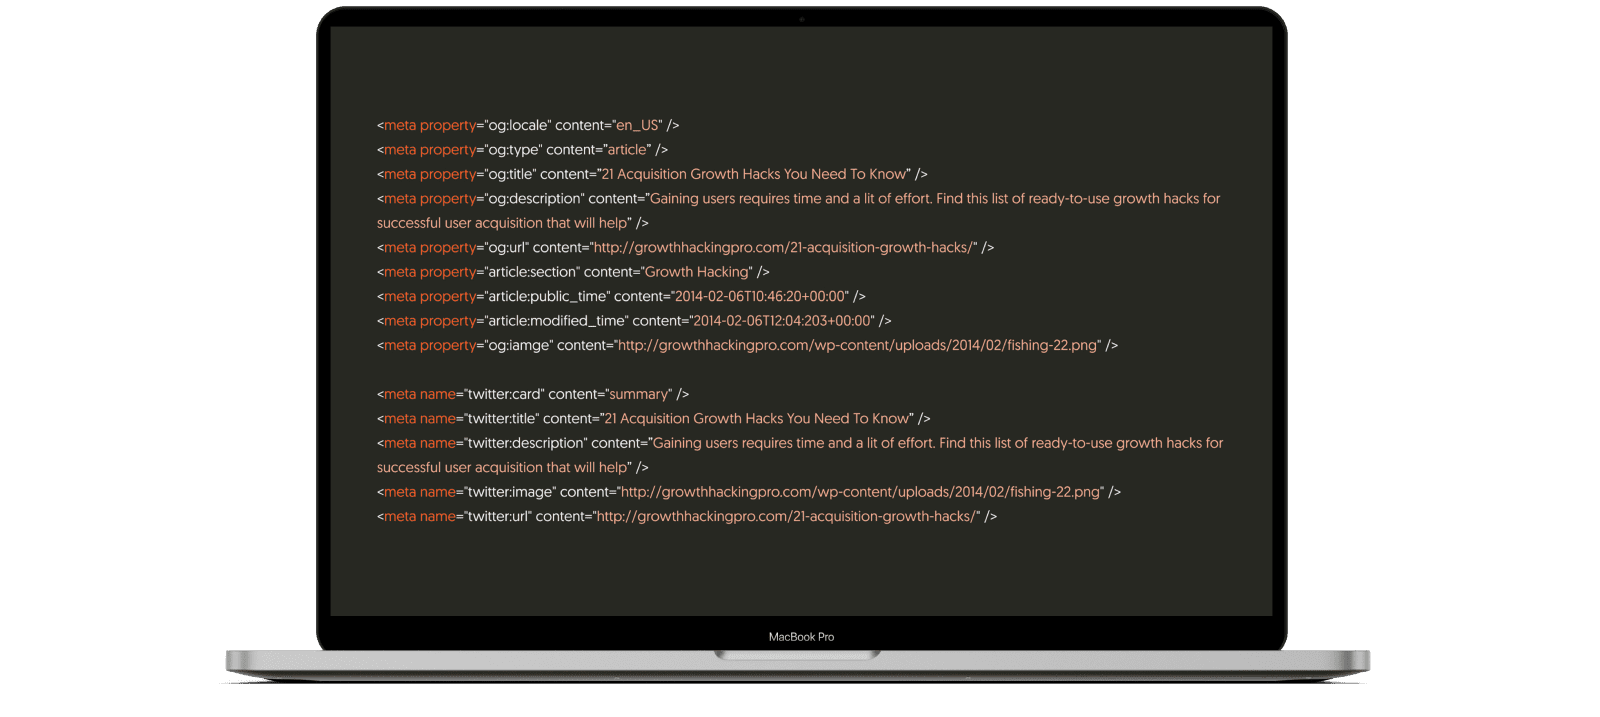This screenshot has height=717, width=1600.
Task: Click the "Growth Hacking" article:section value
Action: [x=697, y=272]
